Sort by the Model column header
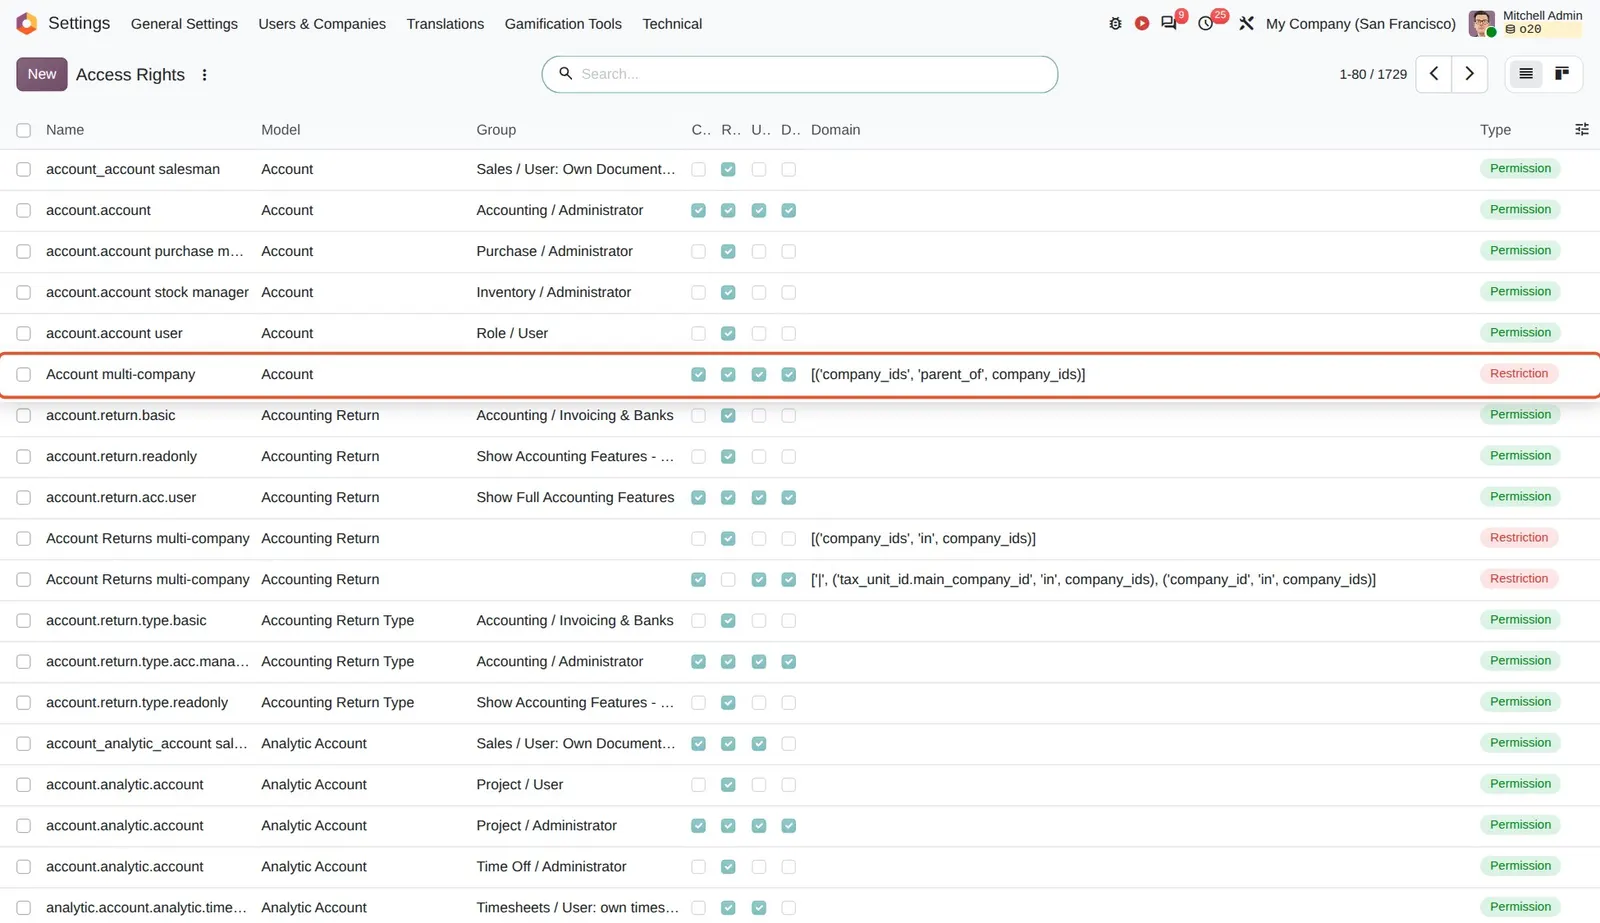This screenshot has height=923, width=1600. (281, 130)
